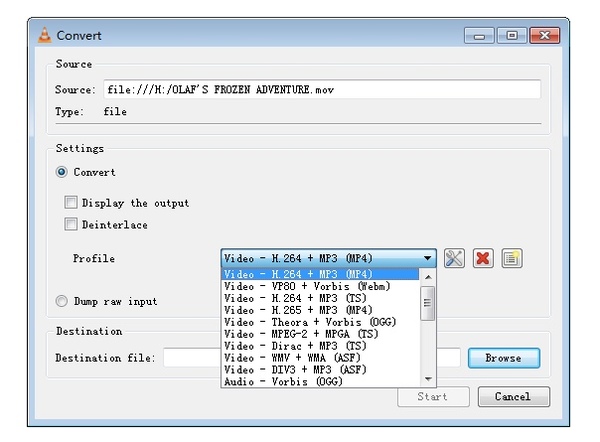Click the VLC cone icon in title bar
The image size is (600, 442).
[45, 36]
